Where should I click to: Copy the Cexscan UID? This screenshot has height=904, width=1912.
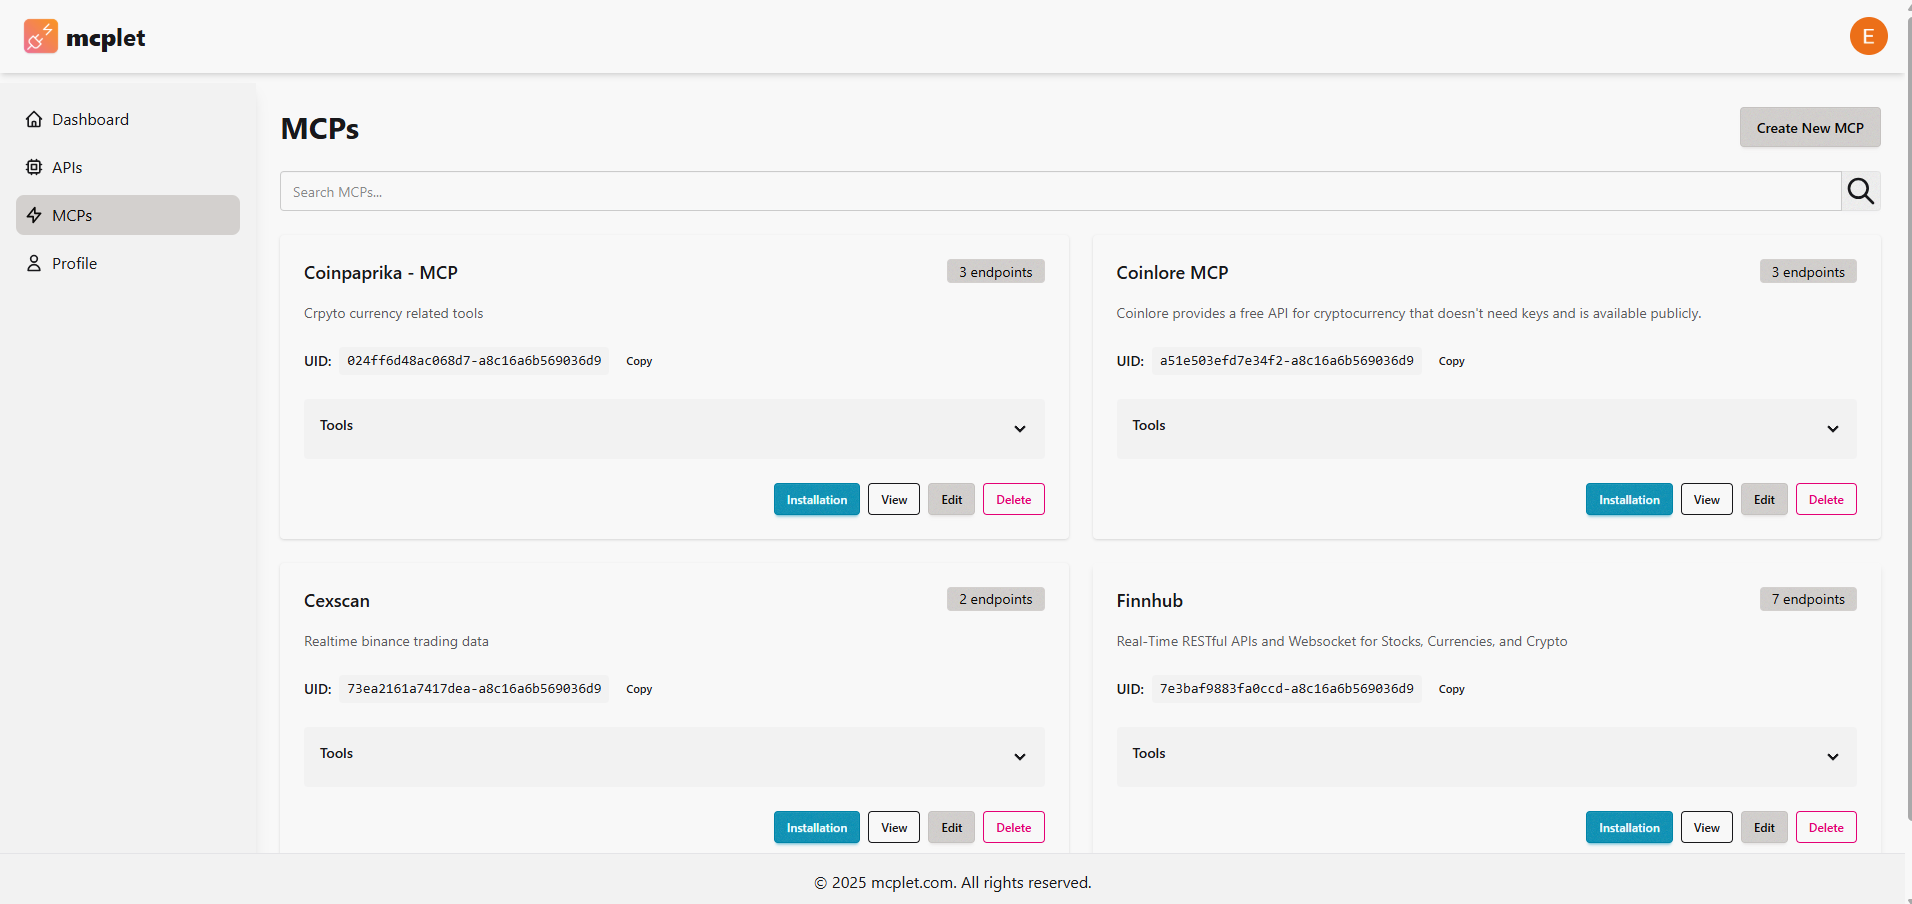pyautogui.click(x=639, y=689)
